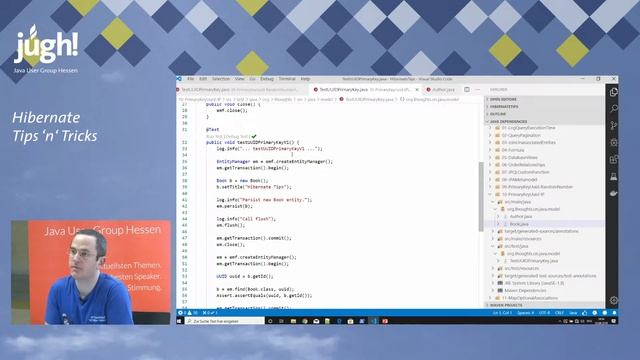Open the Edit menu
This screenshot has height=360, width=640.
(203, 79)
